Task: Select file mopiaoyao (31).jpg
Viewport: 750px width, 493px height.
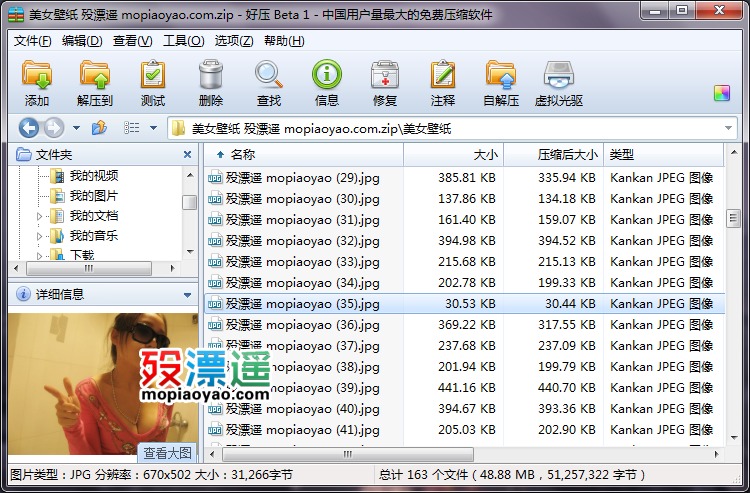Action: tap(302, 220)
